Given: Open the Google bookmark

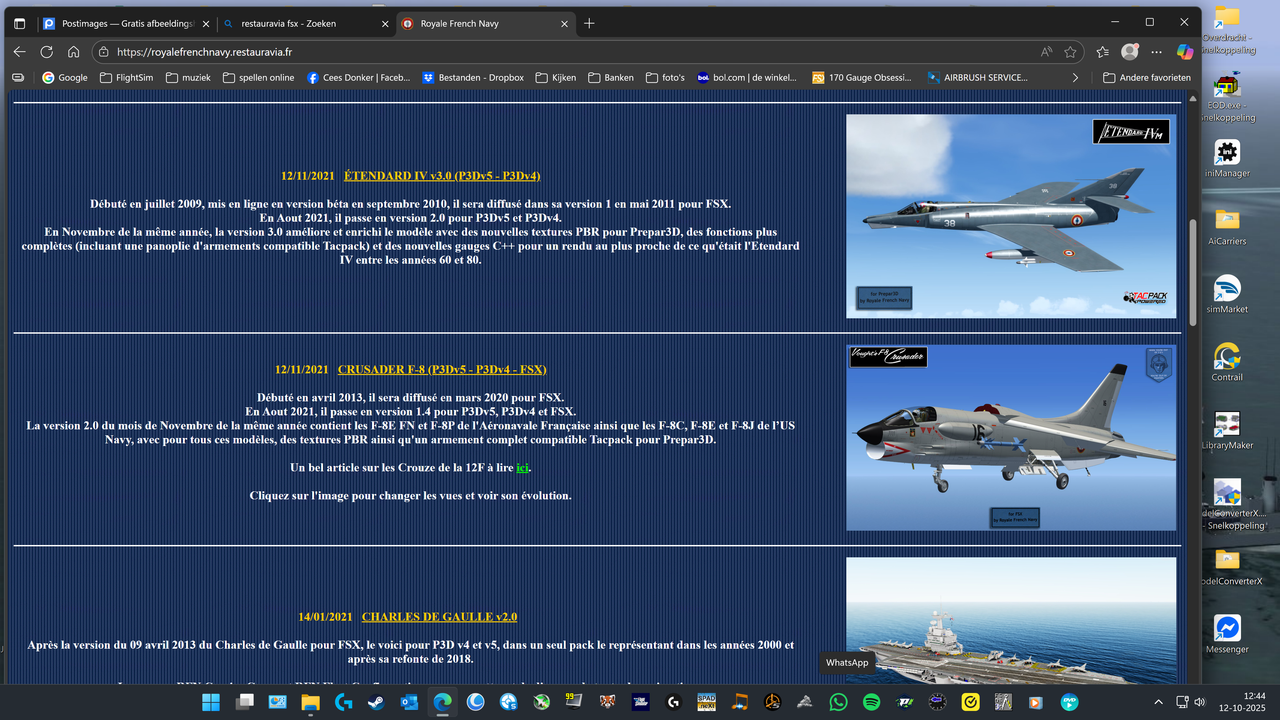Looking at the screenshot, I should 64,77.
